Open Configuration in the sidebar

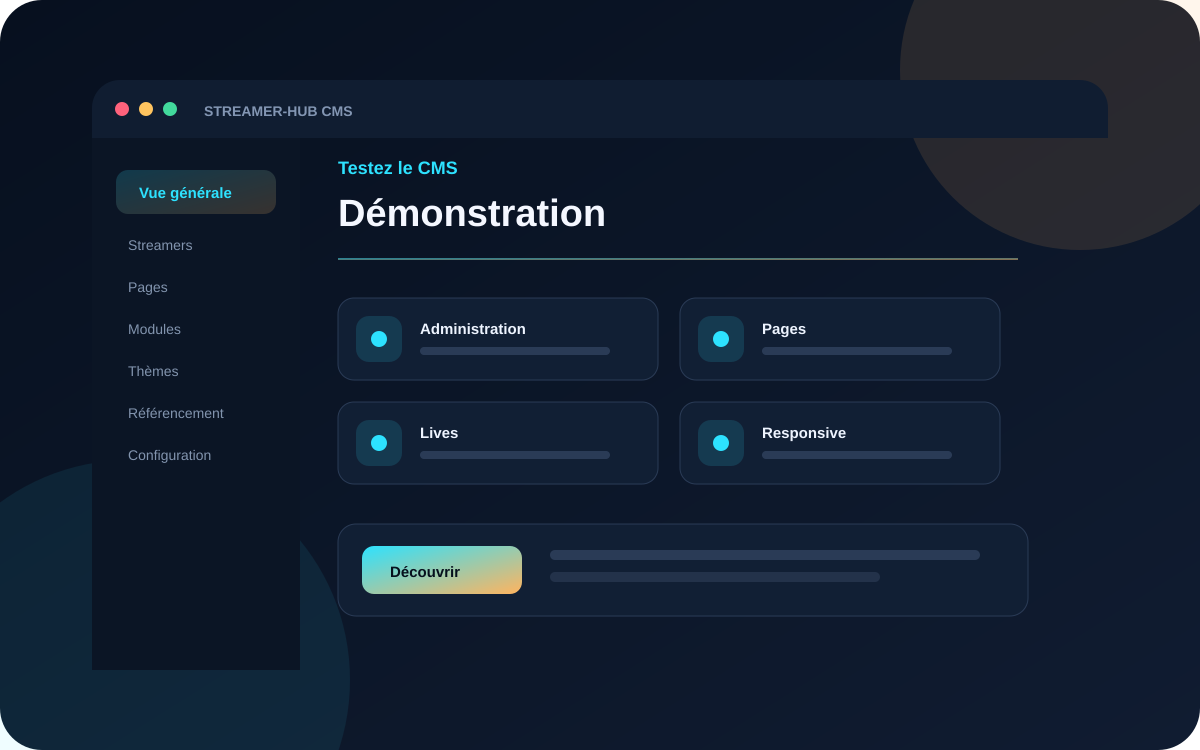click(169, 455)
